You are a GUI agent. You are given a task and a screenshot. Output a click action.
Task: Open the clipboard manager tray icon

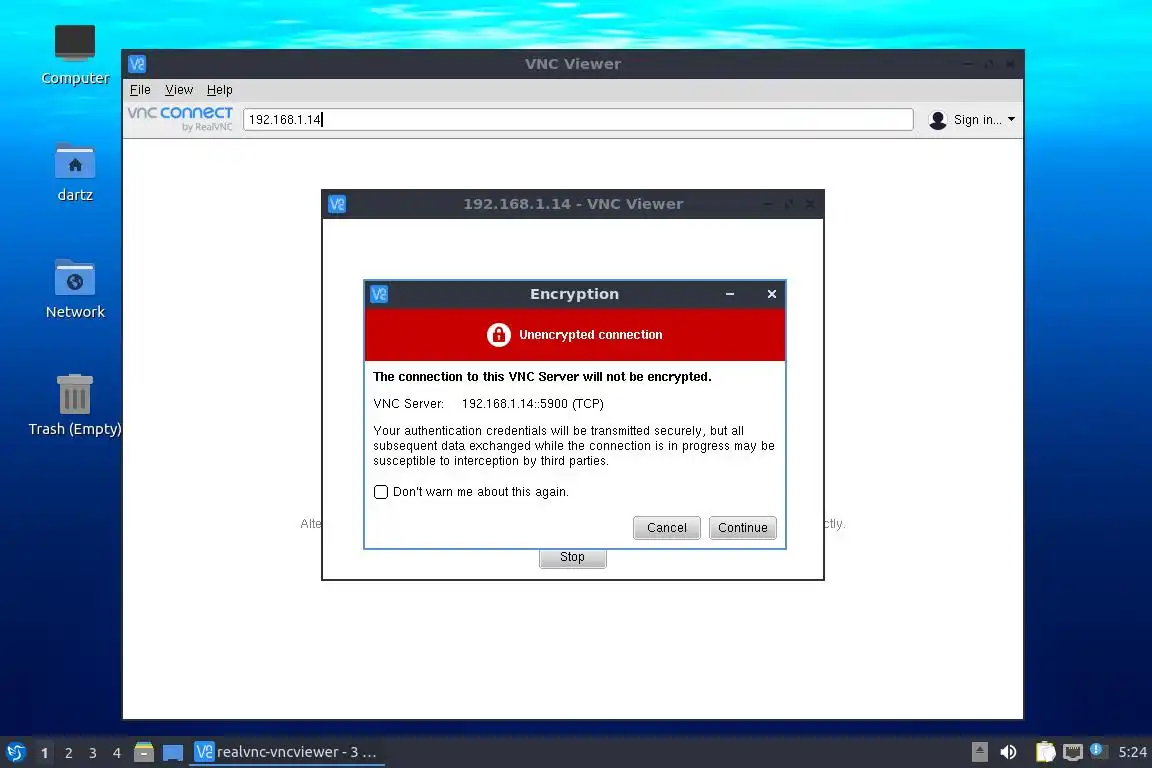point(1045,752)
